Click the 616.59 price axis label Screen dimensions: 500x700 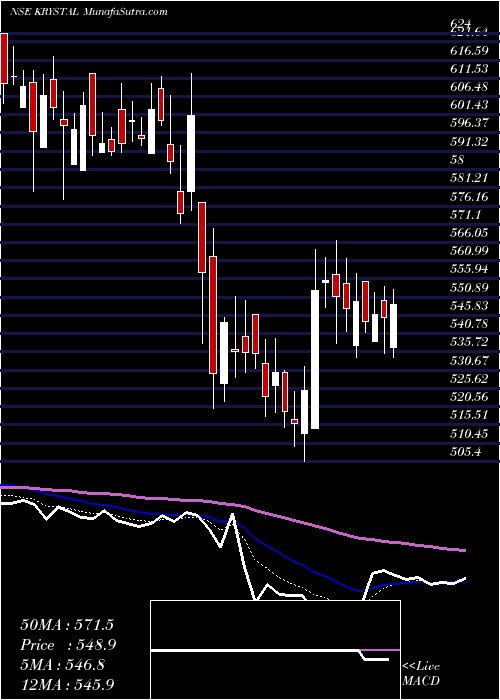pos(469,51)
